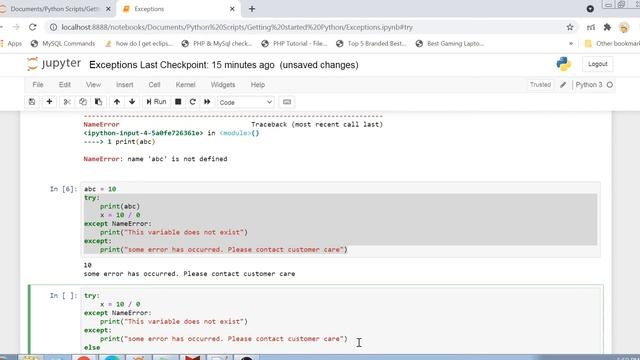Viewport: 640px width, 360px height.
Task: Save notebook with the floppy disk icon
Action: tap(32, 102)
